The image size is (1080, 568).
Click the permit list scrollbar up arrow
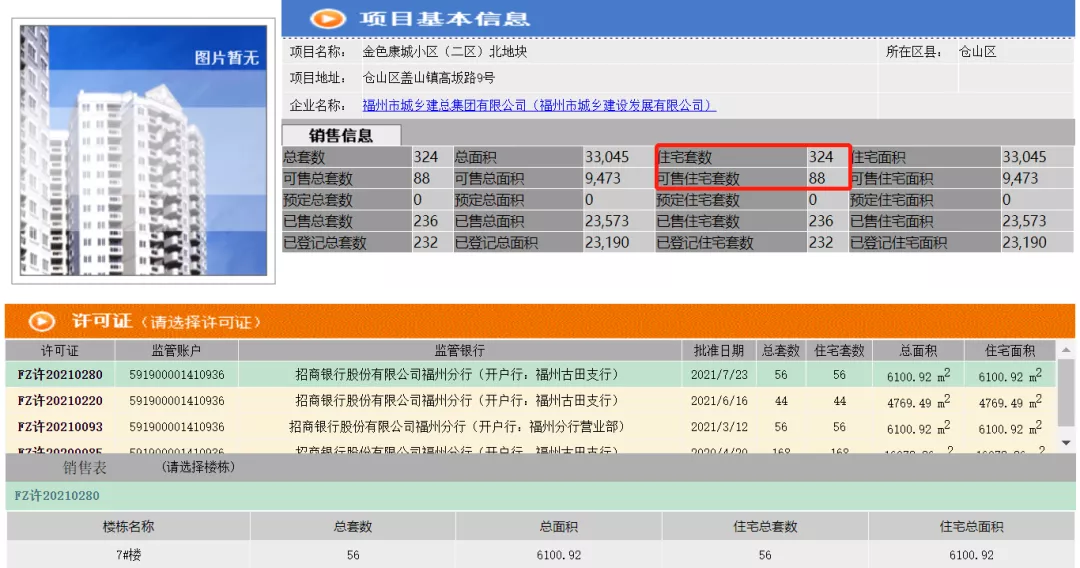(1066, 350)
